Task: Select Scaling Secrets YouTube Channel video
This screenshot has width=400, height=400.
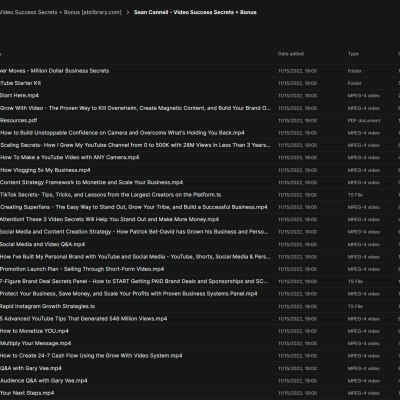Action: (135, 145)
